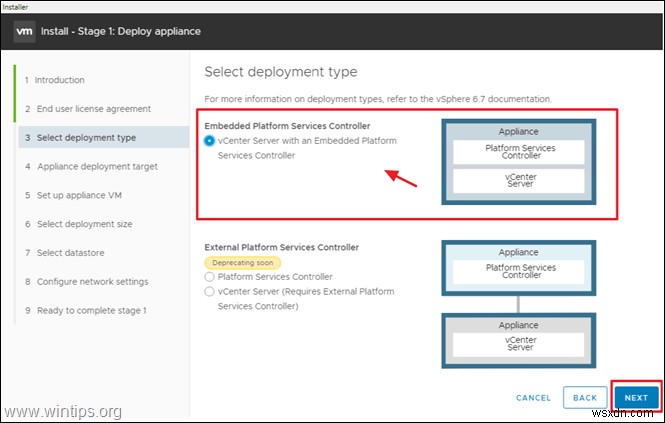Click the External Platform Services Controller heading
This screenshot has width=665, height=423.
pyautogui.click(x=282, y=247)
